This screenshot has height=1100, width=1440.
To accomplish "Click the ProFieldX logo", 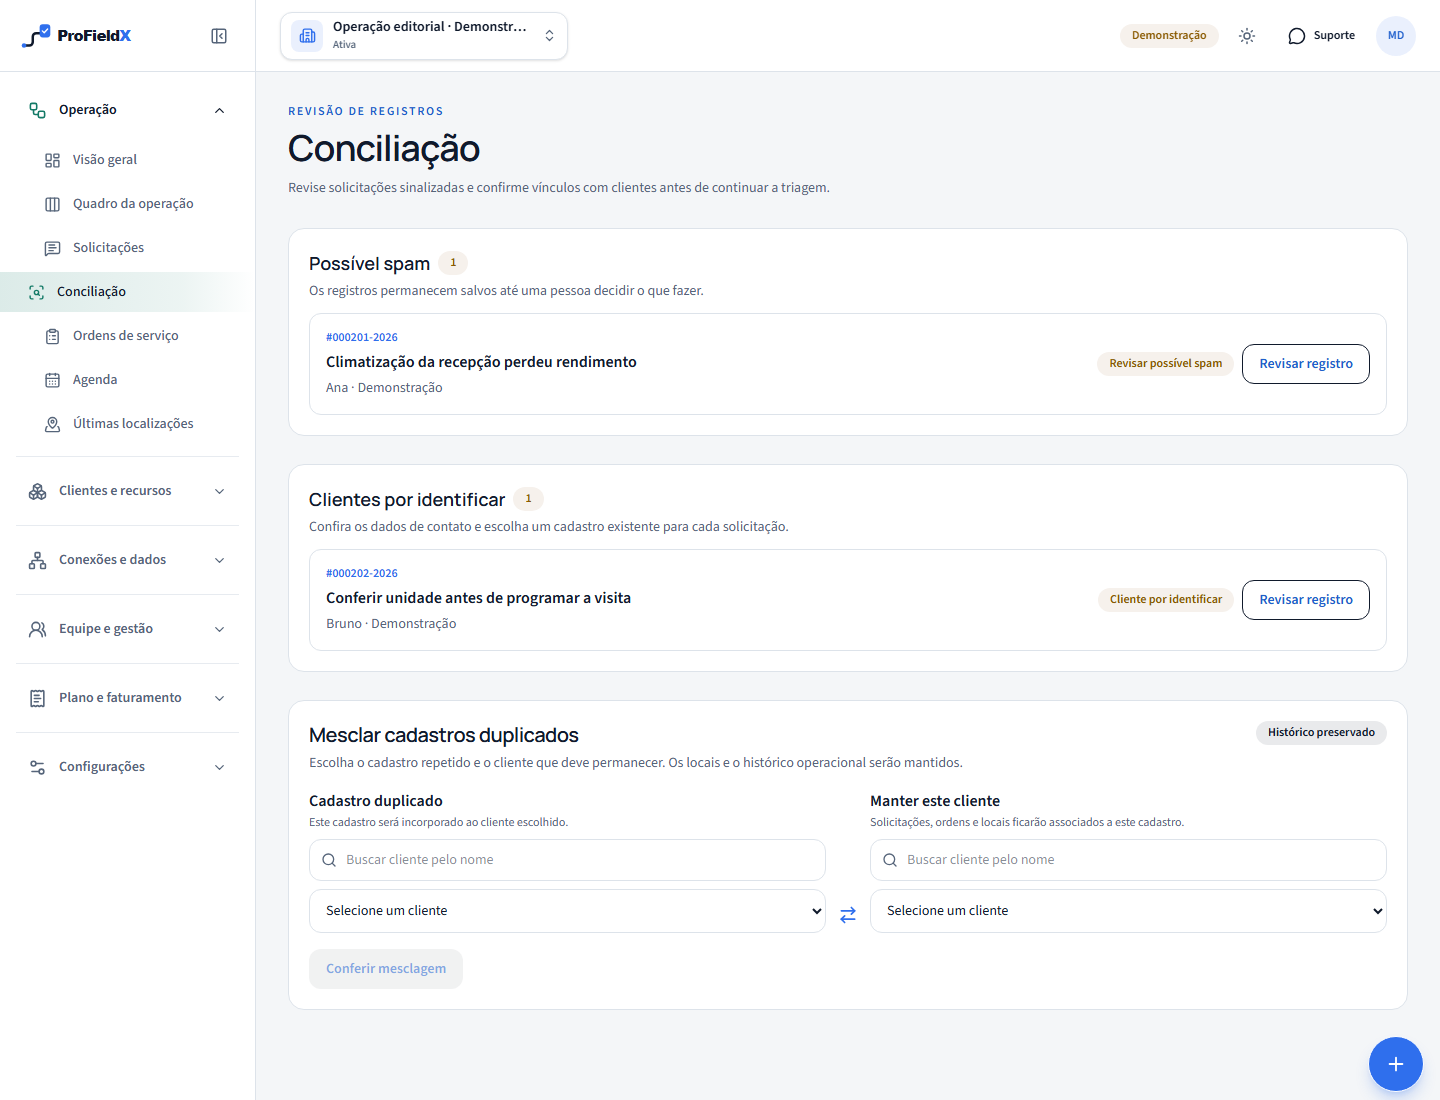I will pyautogui.click(x=77, y=36).
